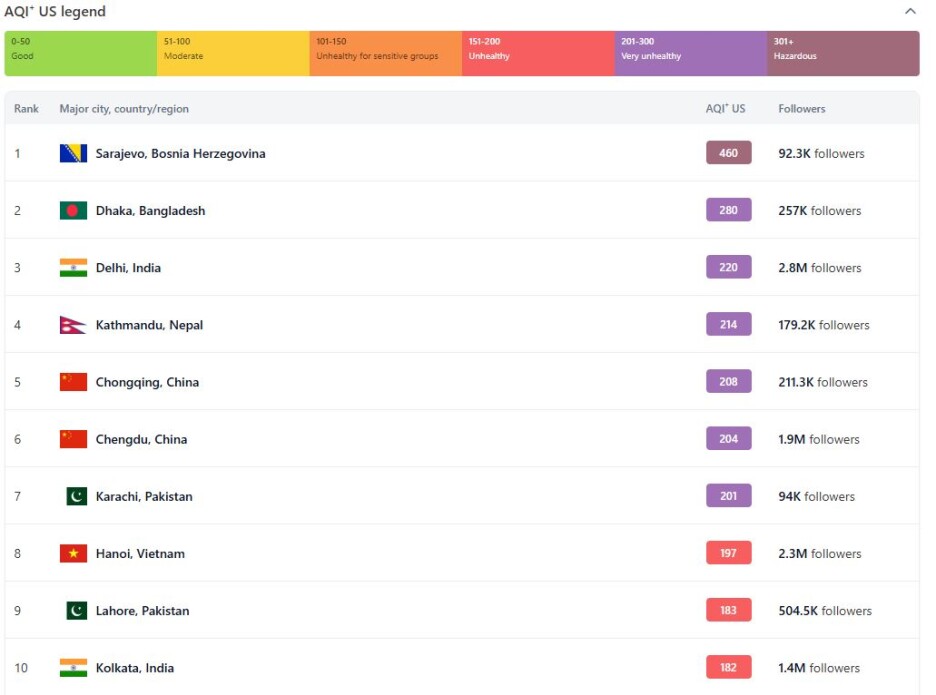Click the Followers column header
The image size is (936, 695).
point(802,109)
